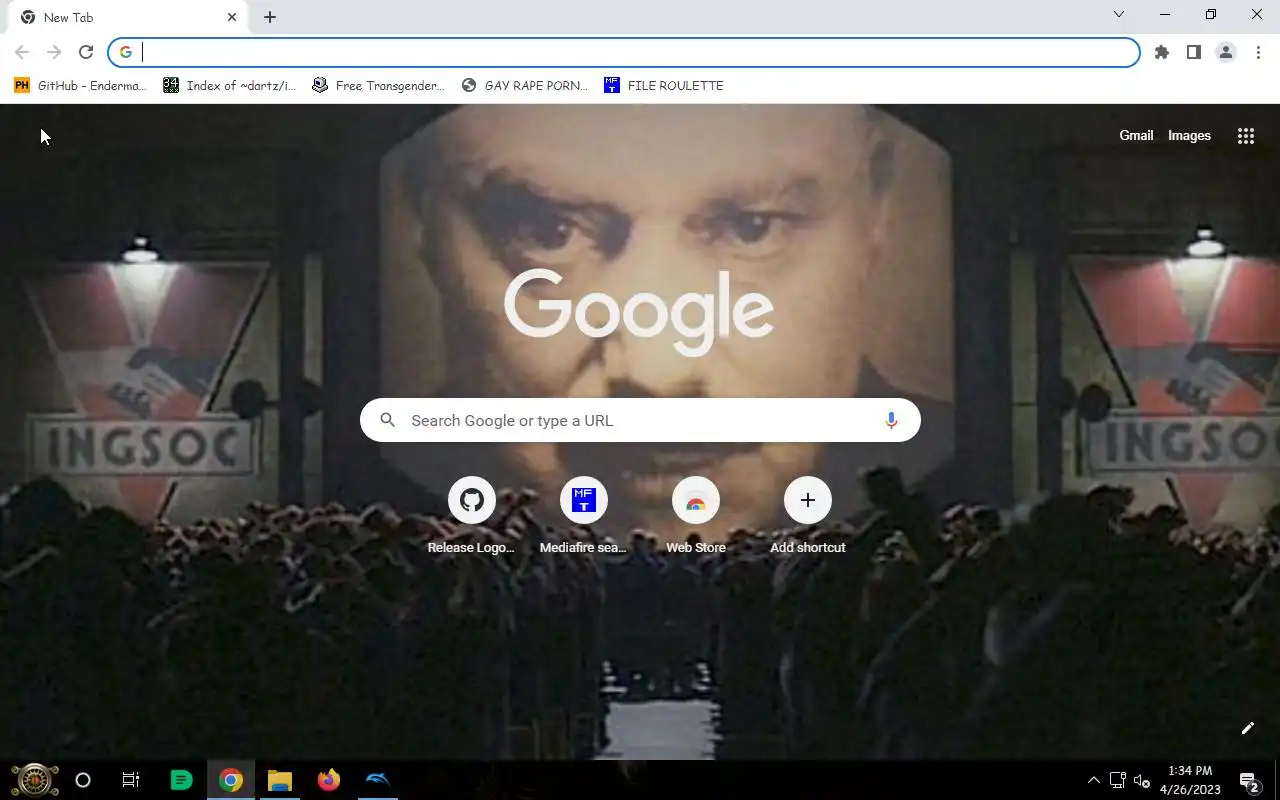Screen dimensions: 1280x800
Task: Open a new tab with plus button
Action: pos(270,17)
